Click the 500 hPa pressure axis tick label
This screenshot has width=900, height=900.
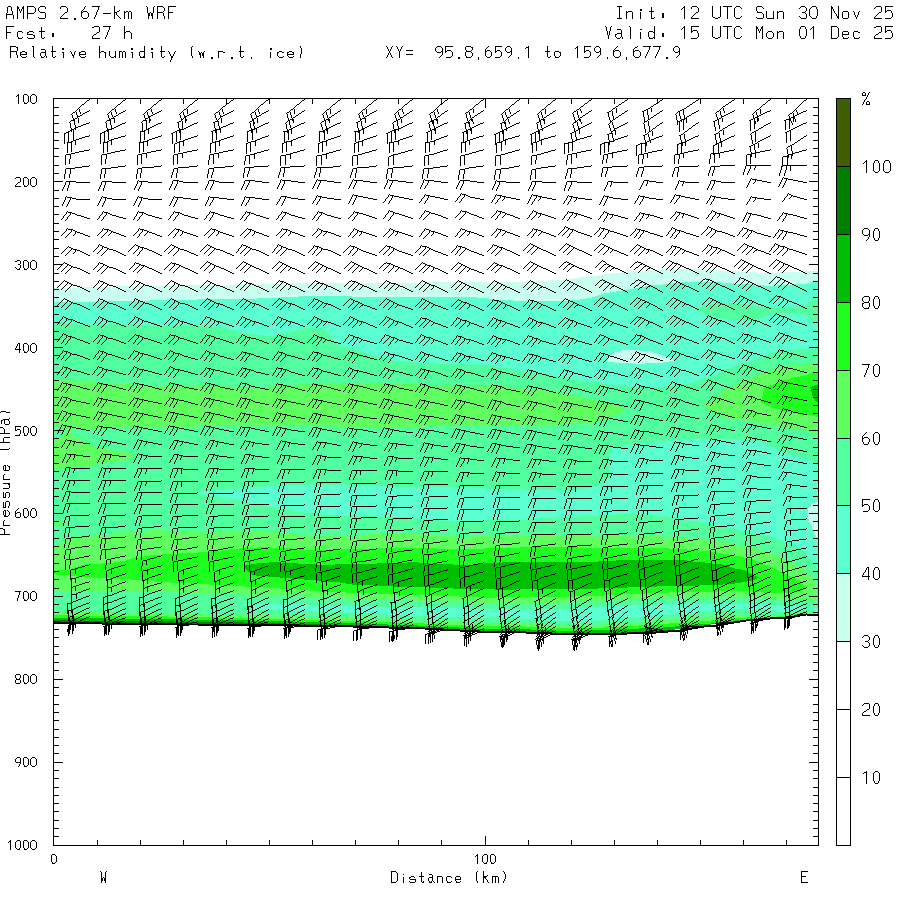pyautogui.click(x=25, y=431)
